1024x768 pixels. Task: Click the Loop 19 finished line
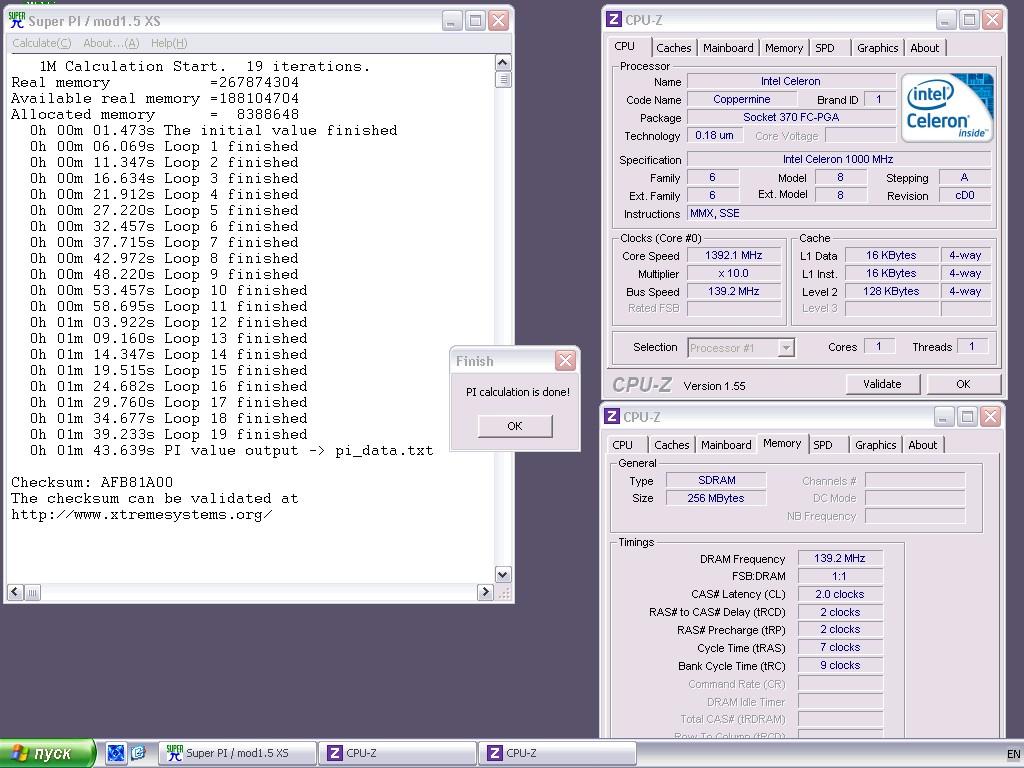(168, 435)
